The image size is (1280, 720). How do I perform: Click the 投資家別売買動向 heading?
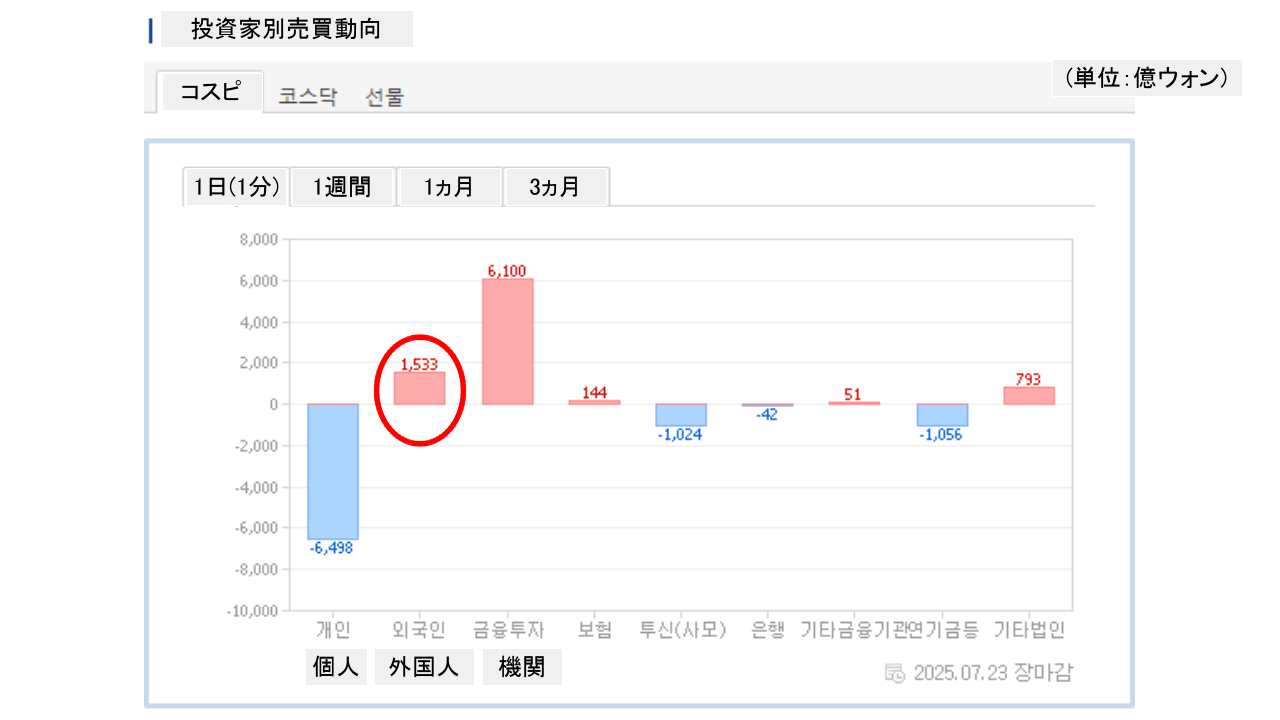pos(286,29)
